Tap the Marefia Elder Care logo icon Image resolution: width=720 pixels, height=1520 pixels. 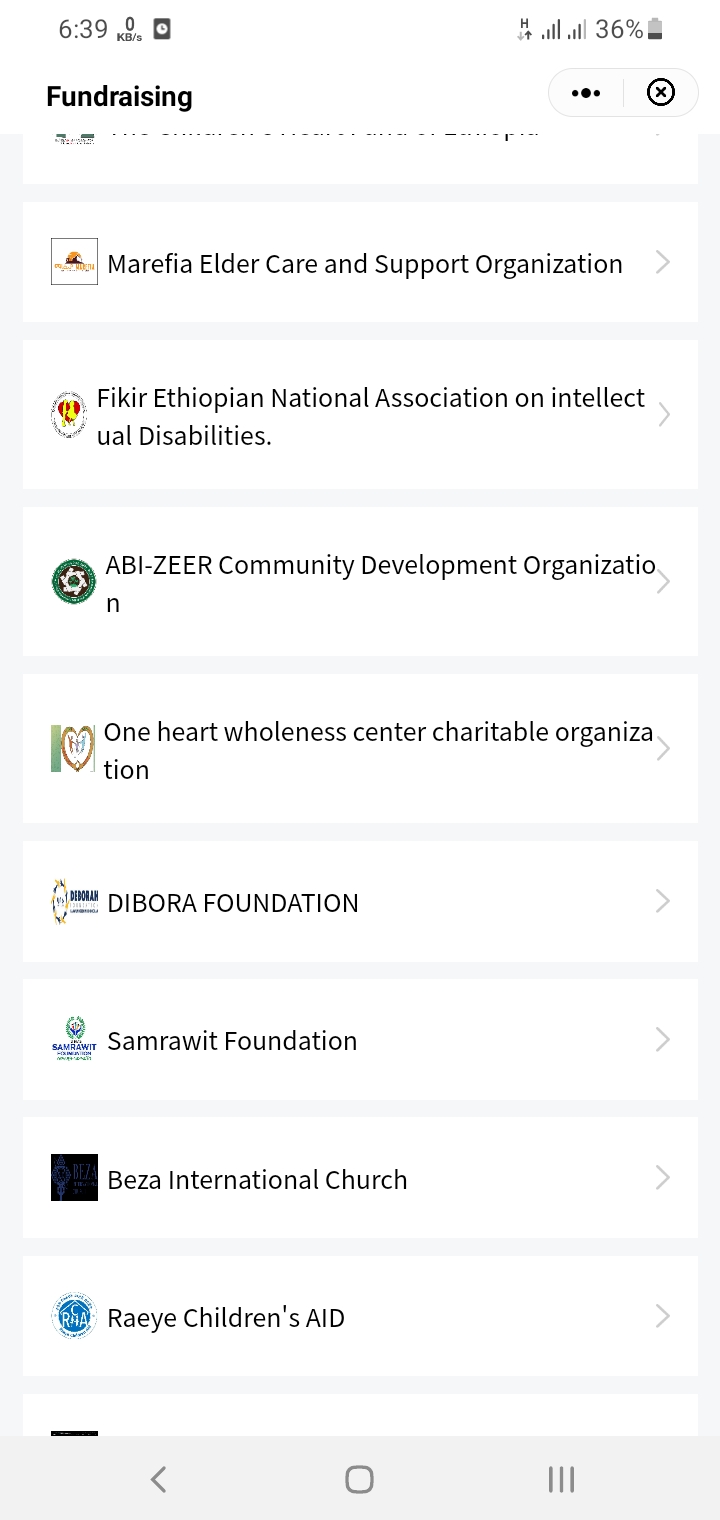coord(74,262)
